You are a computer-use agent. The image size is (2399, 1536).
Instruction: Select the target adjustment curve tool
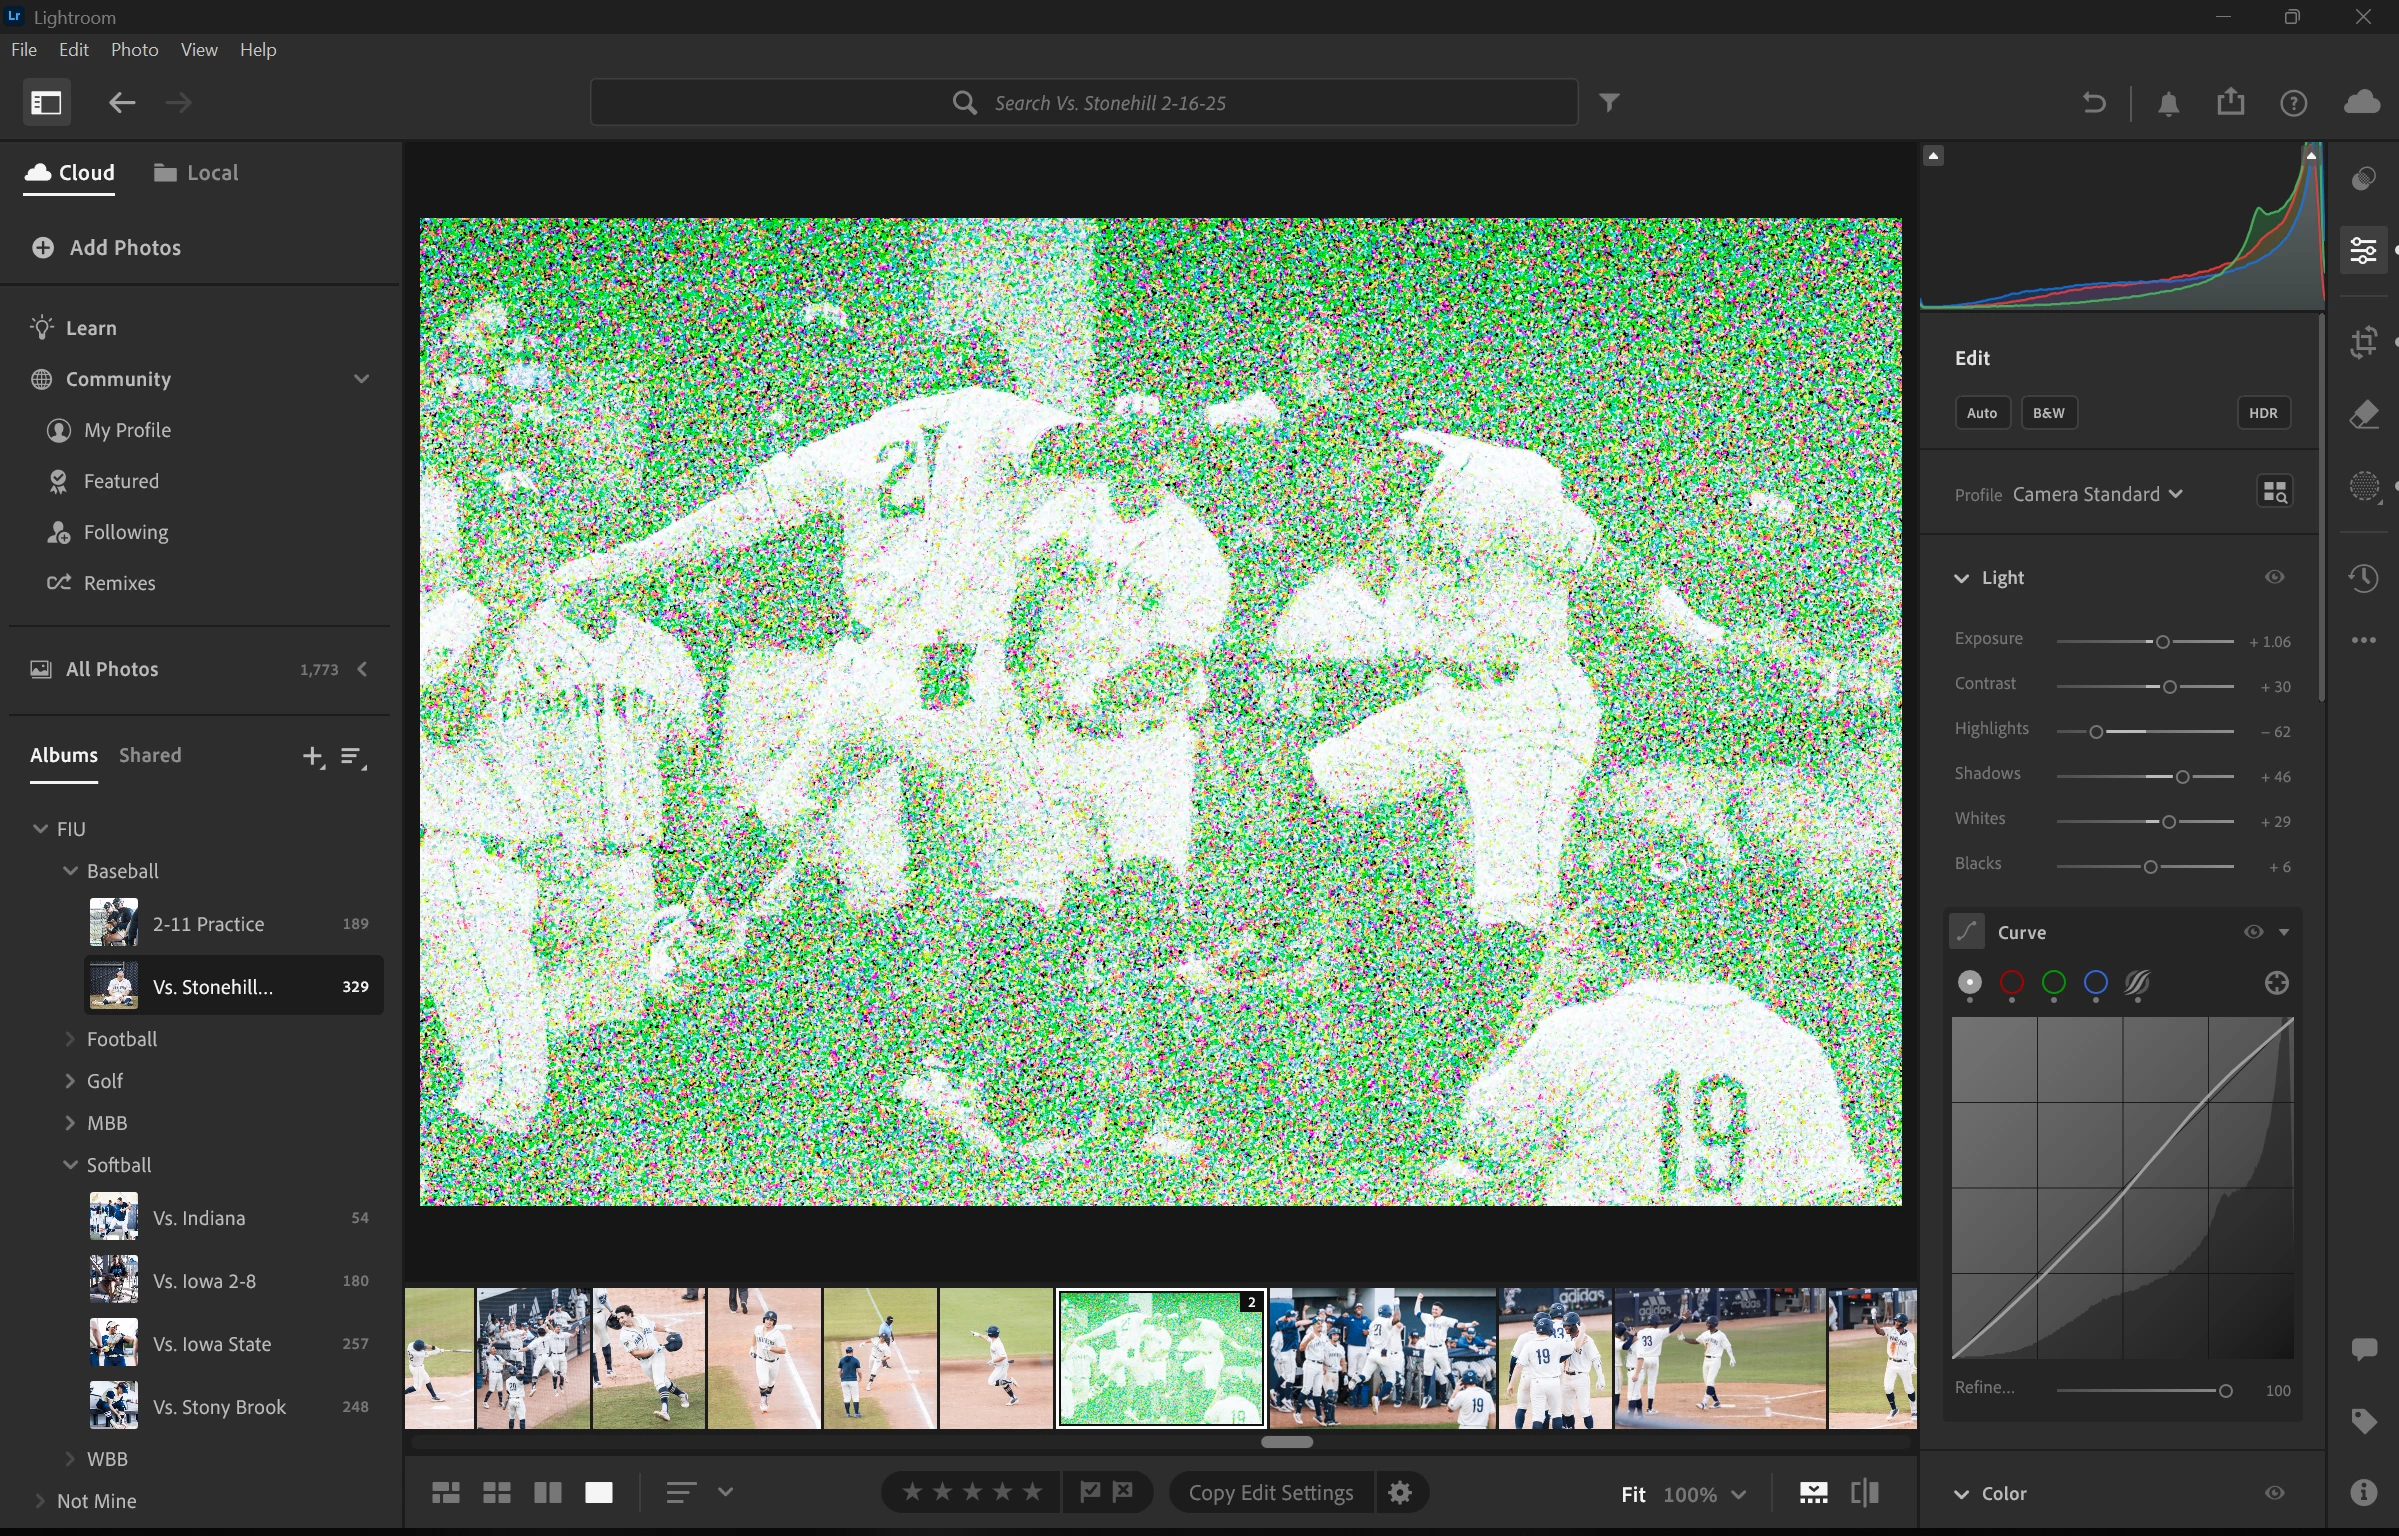click(2276, 984)
